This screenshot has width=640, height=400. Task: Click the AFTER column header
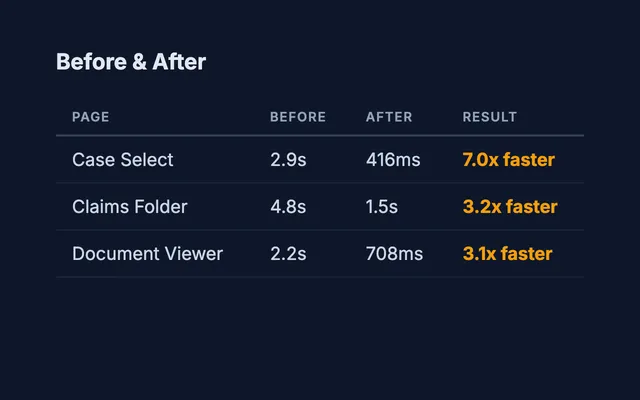(x=389, y=117)
